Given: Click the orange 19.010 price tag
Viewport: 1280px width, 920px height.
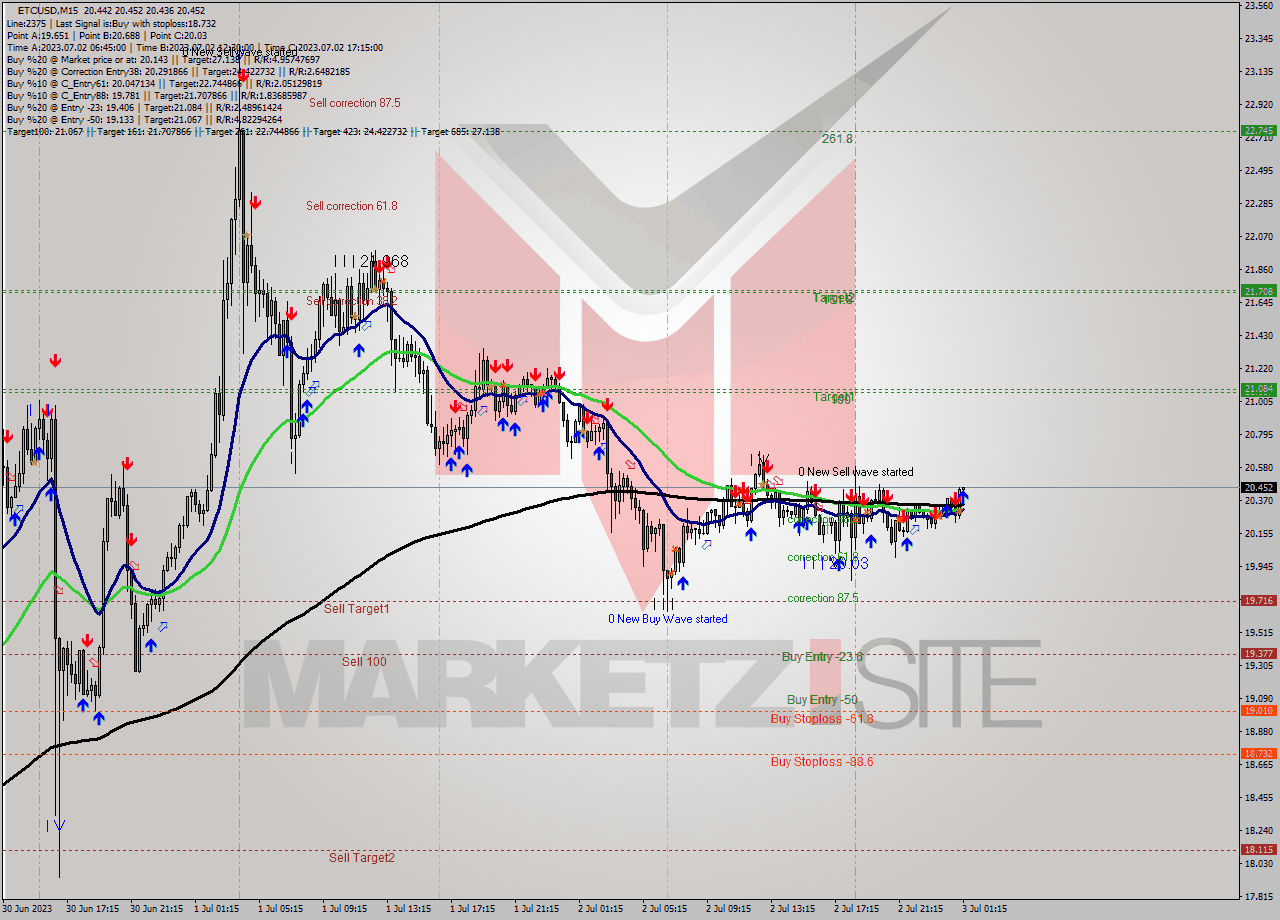Looking at the screenshot, I should click(x=1258, y=711).
